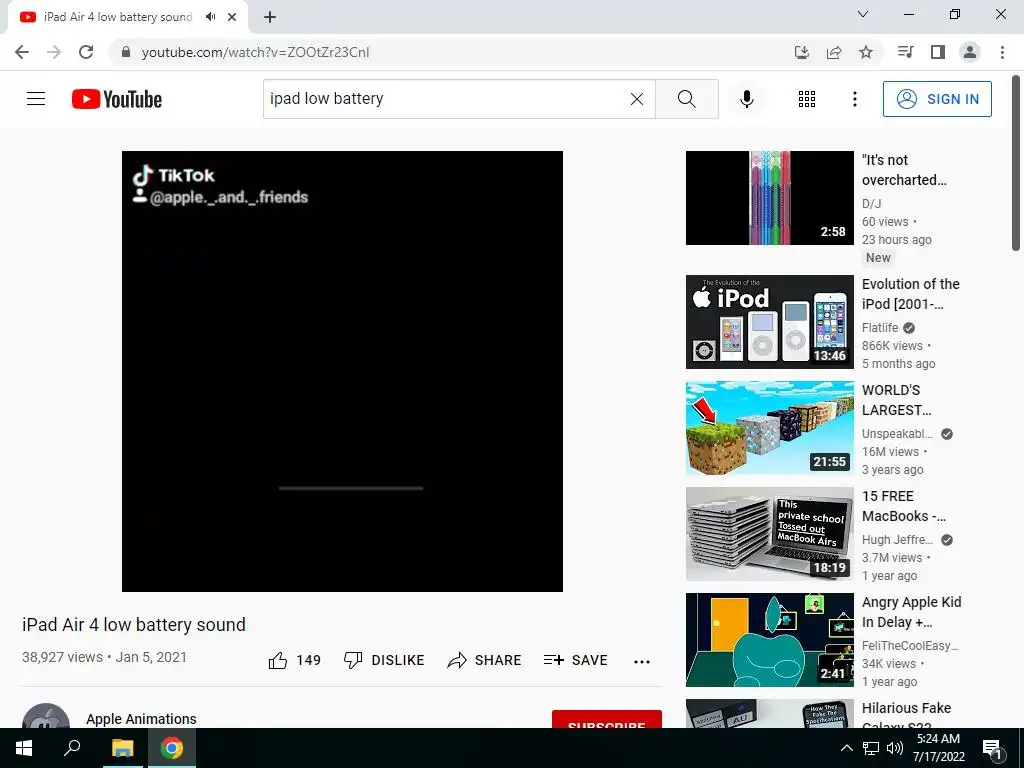This screenshot has width=1024, height=768.
Task: Open 15 FREE MacBooks video thumbnail
Action: coord(769,534)
